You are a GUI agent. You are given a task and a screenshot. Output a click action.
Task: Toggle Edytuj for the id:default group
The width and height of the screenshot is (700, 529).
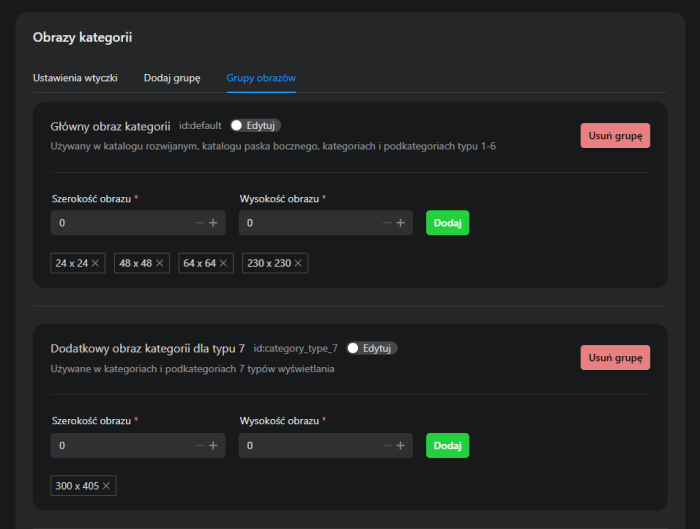239,126
